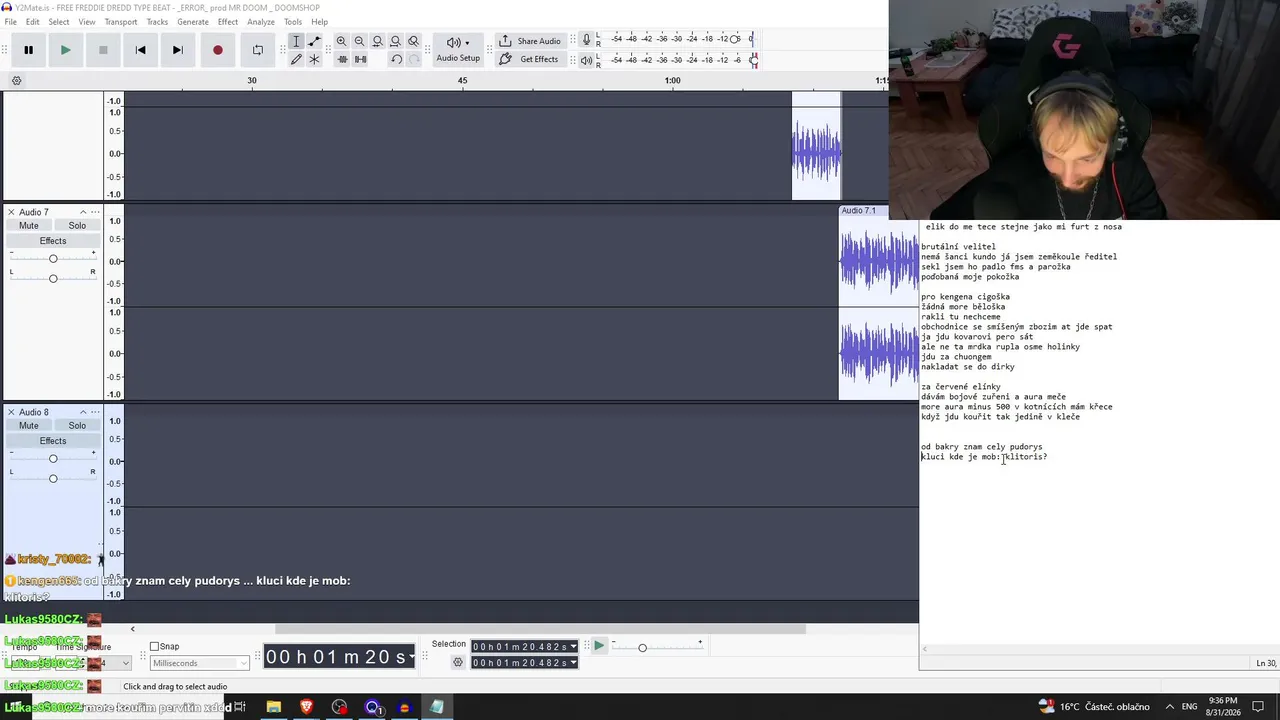Image resolution: width=1280 pixels, height=720 pixels.
Task: Adjust the recording level slider knob
Action: pos(735,39)
